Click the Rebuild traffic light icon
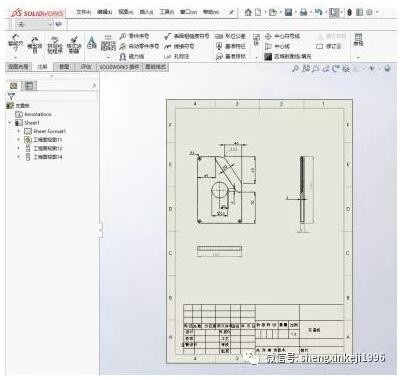This screenshot has height=380, width=401. [349, 12]
